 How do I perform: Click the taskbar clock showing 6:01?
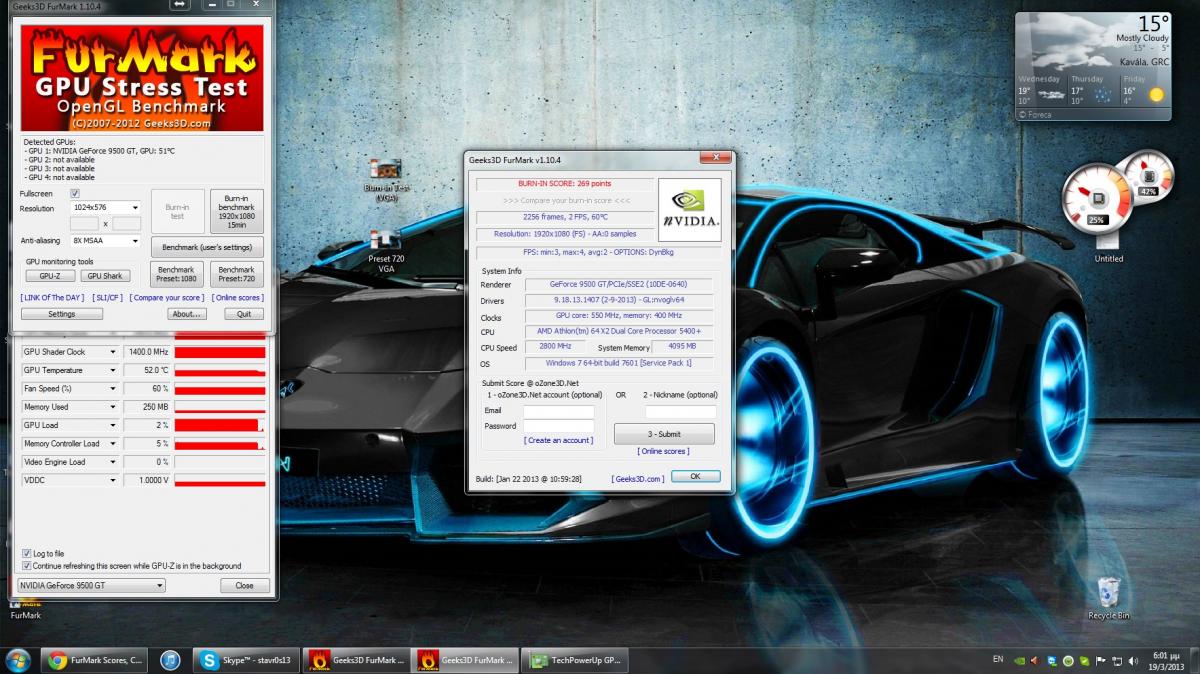click(1168, 661)
